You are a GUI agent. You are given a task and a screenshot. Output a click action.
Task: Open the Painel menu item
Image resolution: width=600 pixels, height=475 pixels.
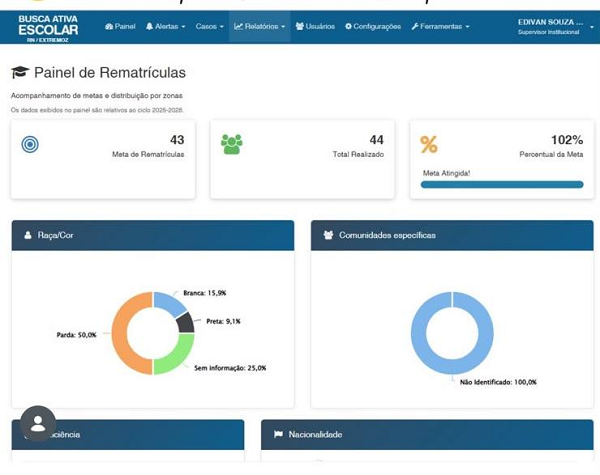point(120,26)
